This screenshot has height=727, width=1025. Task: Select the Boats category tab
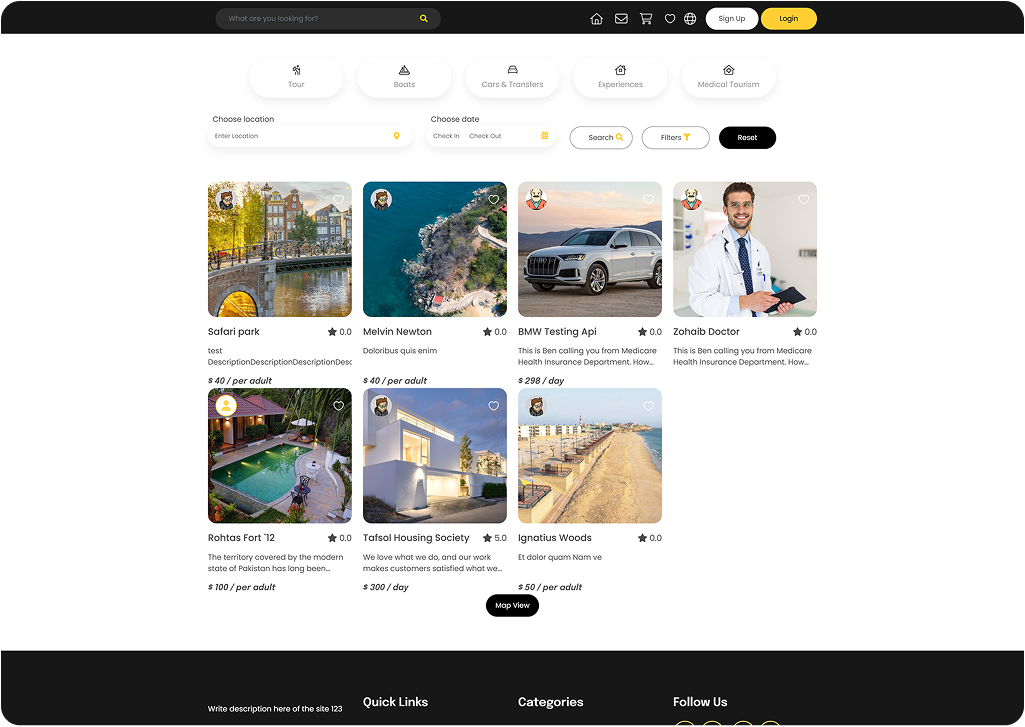(404, 77)
